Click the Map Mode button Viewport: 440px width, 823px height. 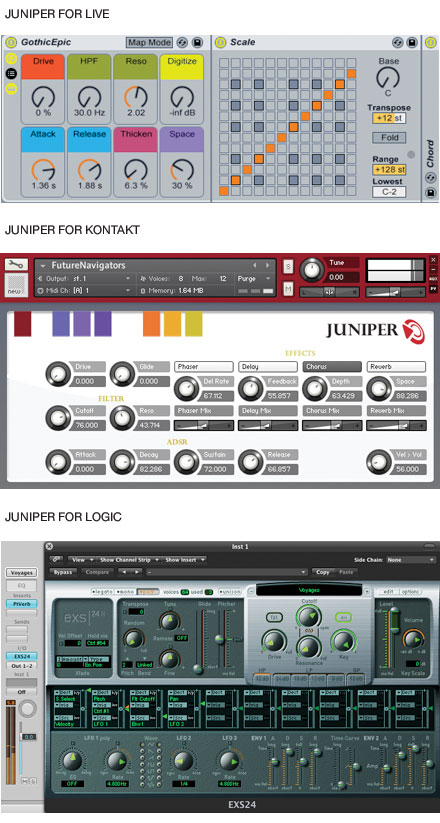click(x=149, y=42)
